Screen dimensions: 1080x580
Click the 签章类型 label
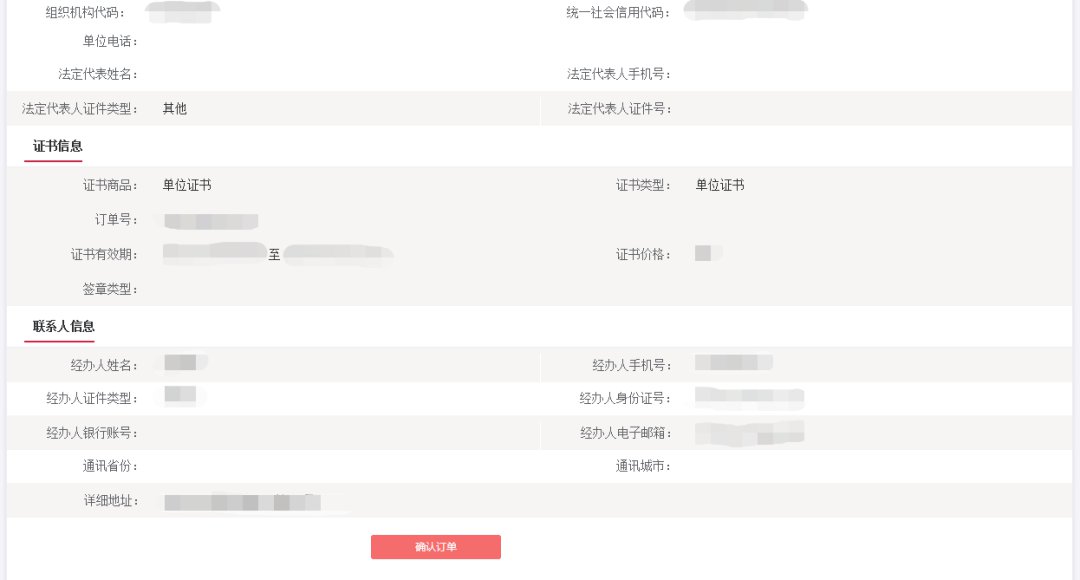(x=110, y=289)
